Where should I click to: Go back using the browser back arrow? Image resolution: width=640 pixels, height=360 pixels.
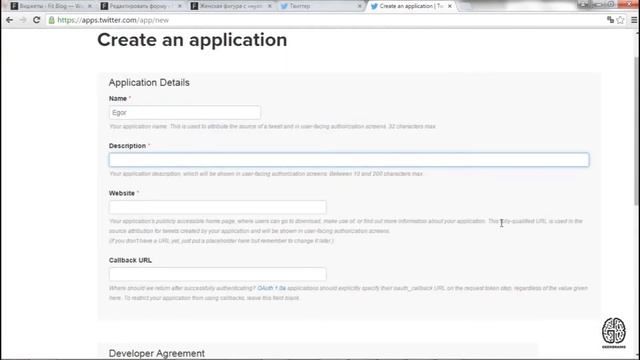[x=9, y=20]
